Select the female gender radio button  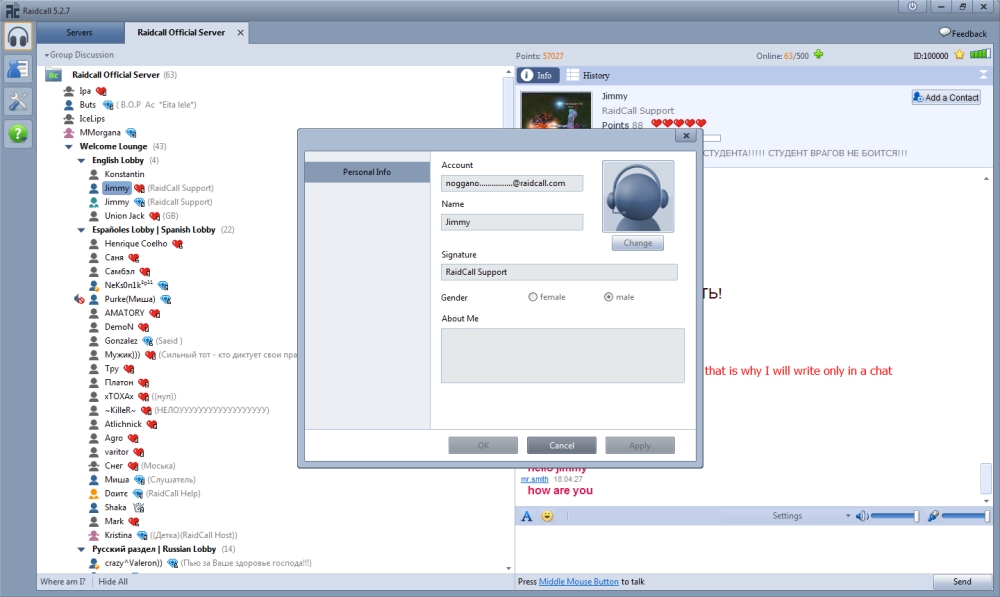tap(533, 297)
